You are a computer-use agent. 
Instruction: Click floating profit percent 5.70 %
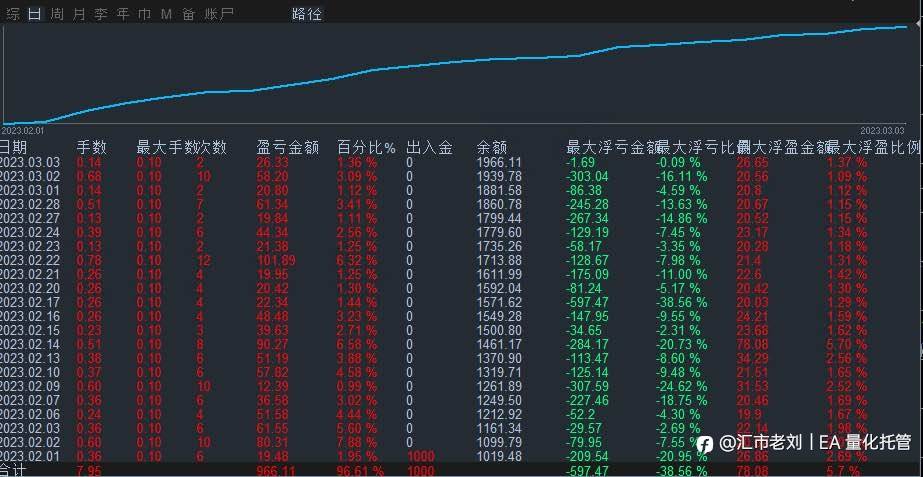846,344
